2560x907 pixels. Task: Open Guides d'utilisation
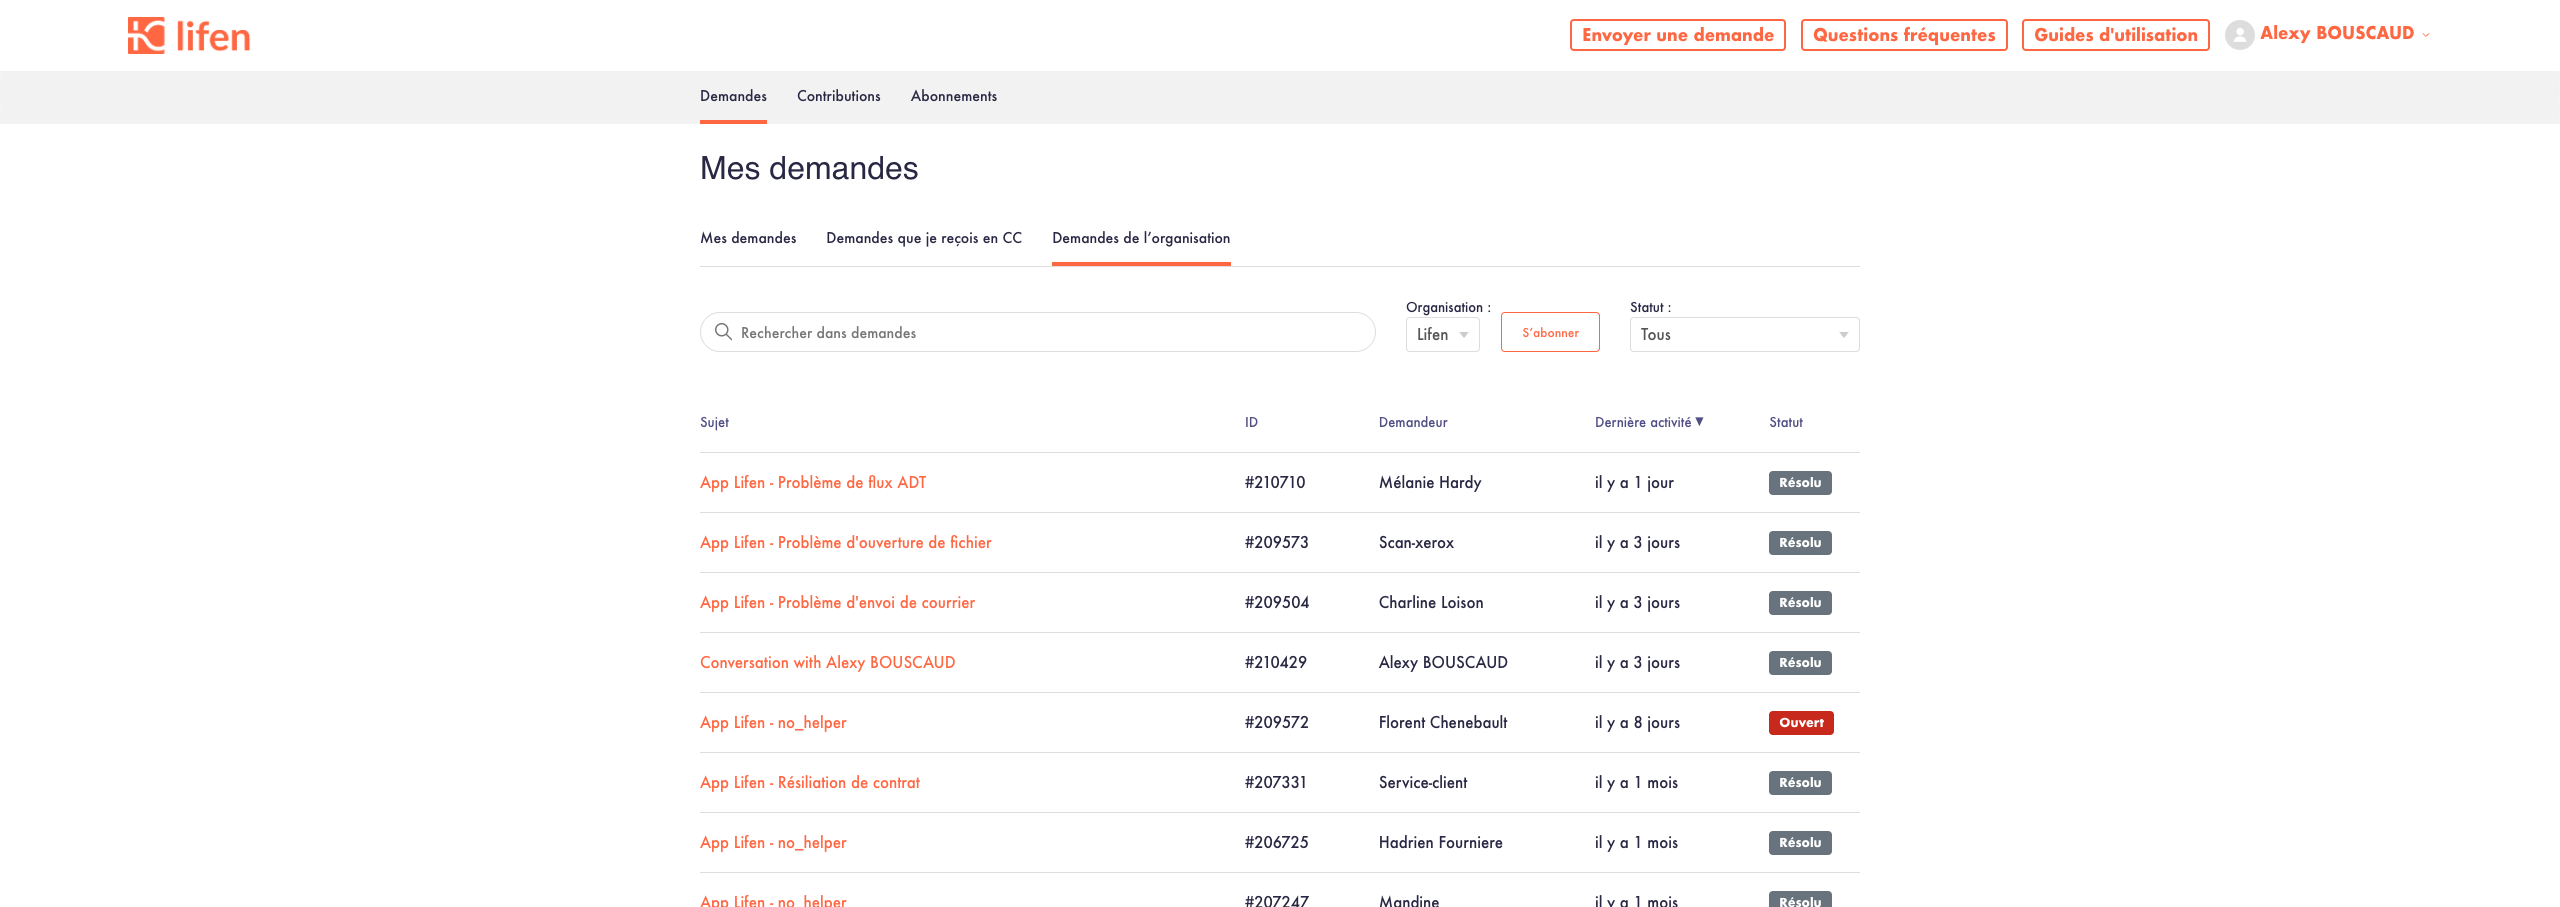click(2115, 35)
